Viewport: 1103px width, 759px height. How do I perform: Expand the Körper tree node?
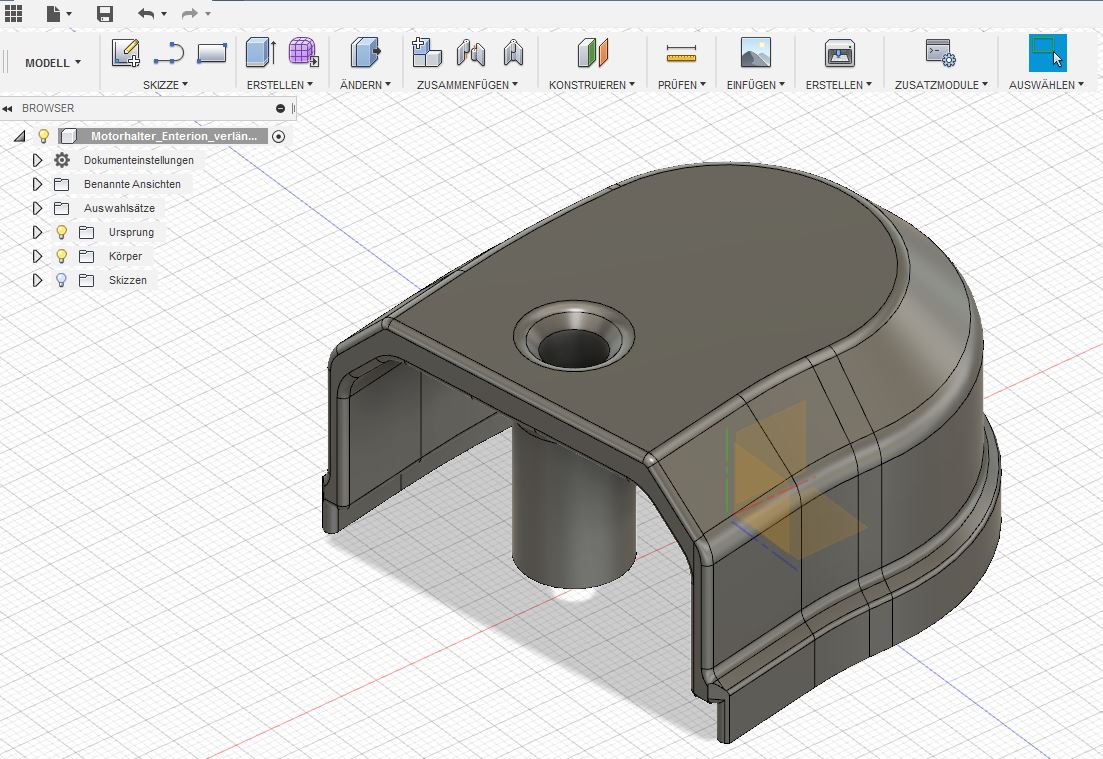click(x=38, y=256)
